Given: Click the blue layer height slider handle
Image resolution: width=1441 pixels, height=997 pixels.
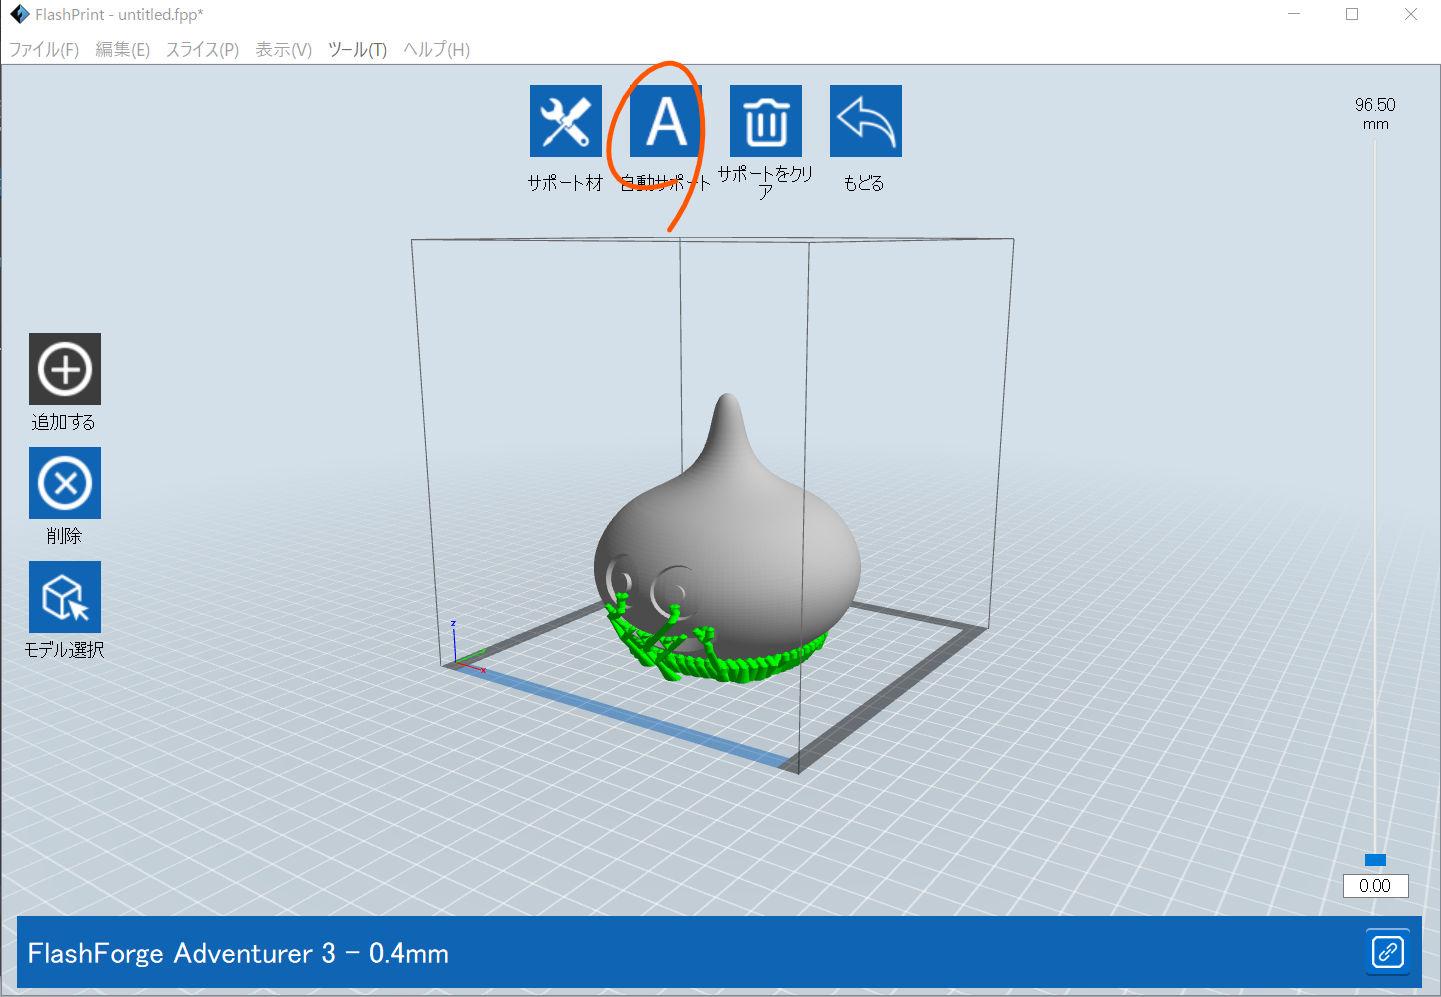Looking at the screenshot, I should [x=1376, y=860].
